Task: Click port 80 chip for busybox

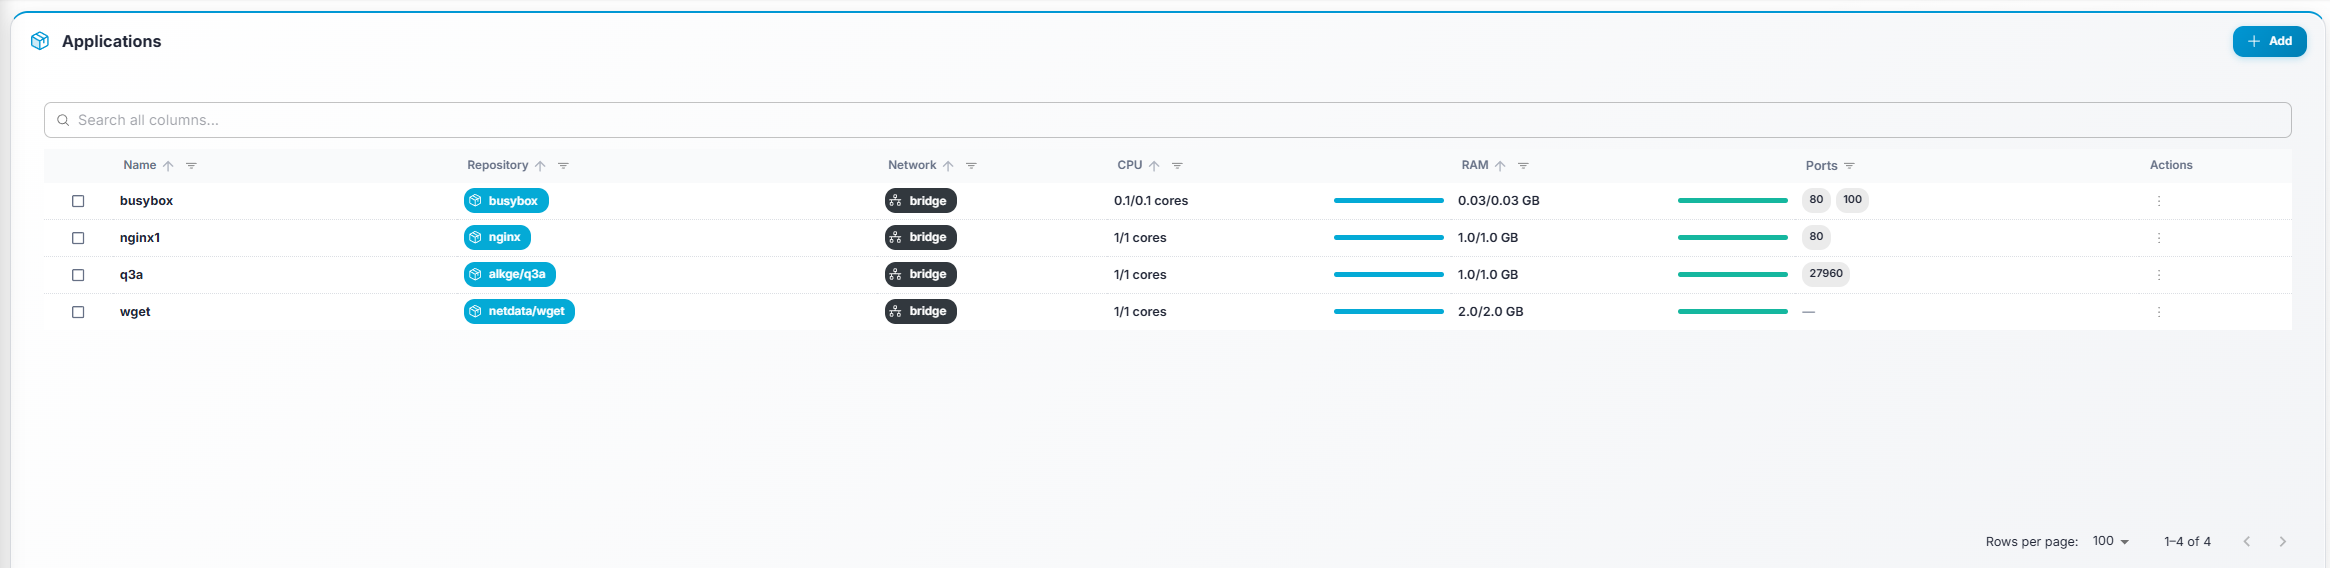Action: pyautogui.click(x=1816, y=200)
